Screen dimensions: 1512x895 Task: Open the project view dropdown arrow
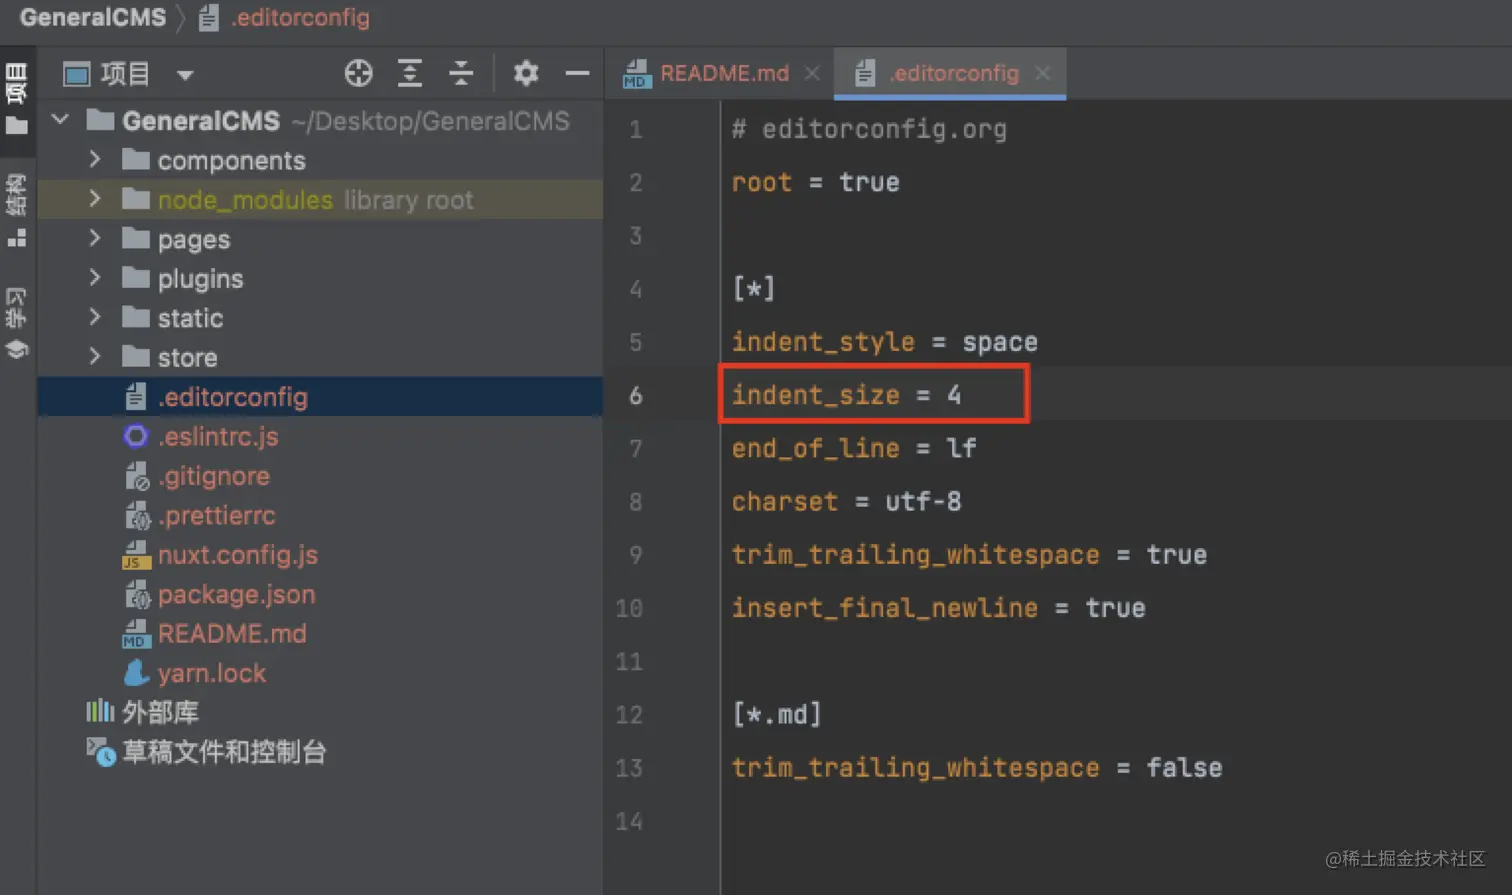[x=185, y=74]
